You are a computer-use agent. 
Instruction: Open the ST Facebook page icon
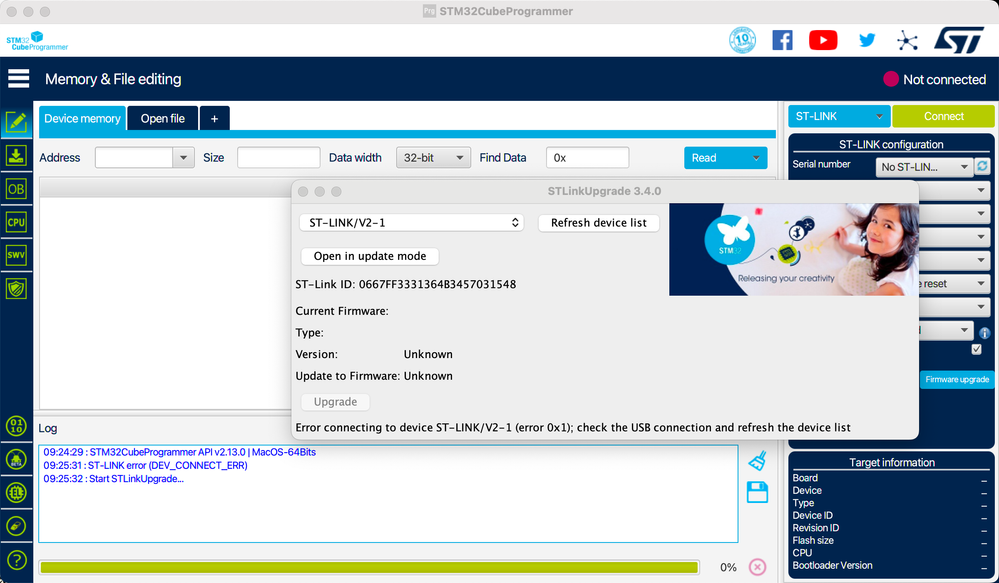tap(782, 40)
